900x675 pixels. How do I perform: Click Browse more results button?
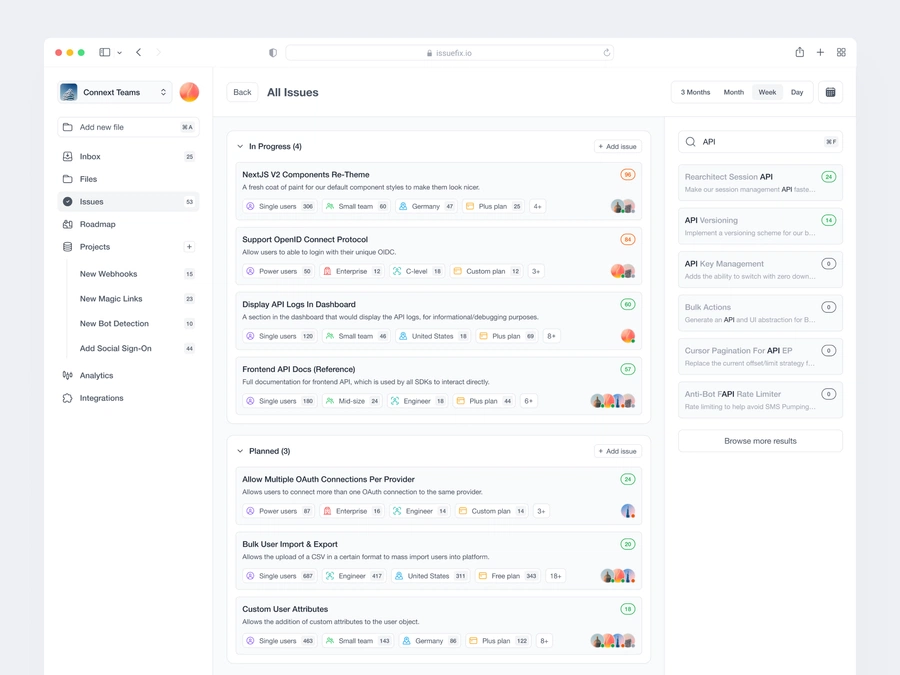pos(760,441)
